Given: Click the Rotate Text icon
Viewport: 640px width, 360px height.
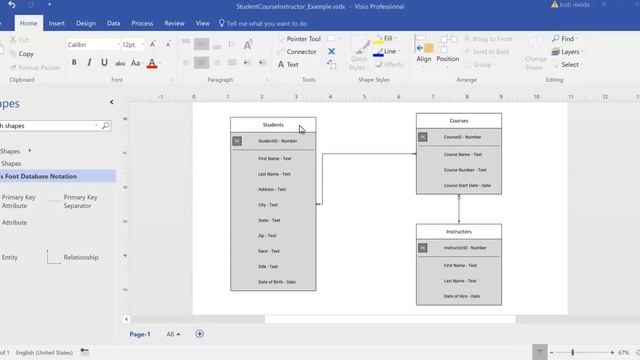Looking at the screenshot, I should 248,44.
